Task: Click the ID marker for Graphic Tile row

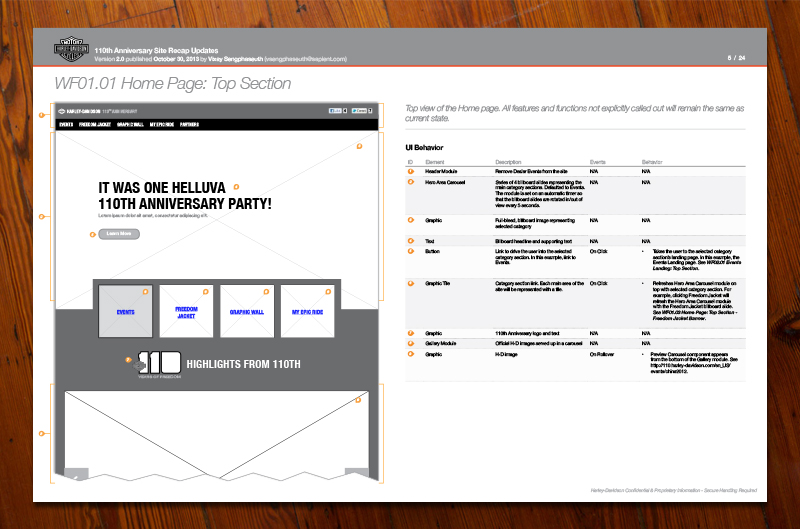Action: tap(411, 283)
